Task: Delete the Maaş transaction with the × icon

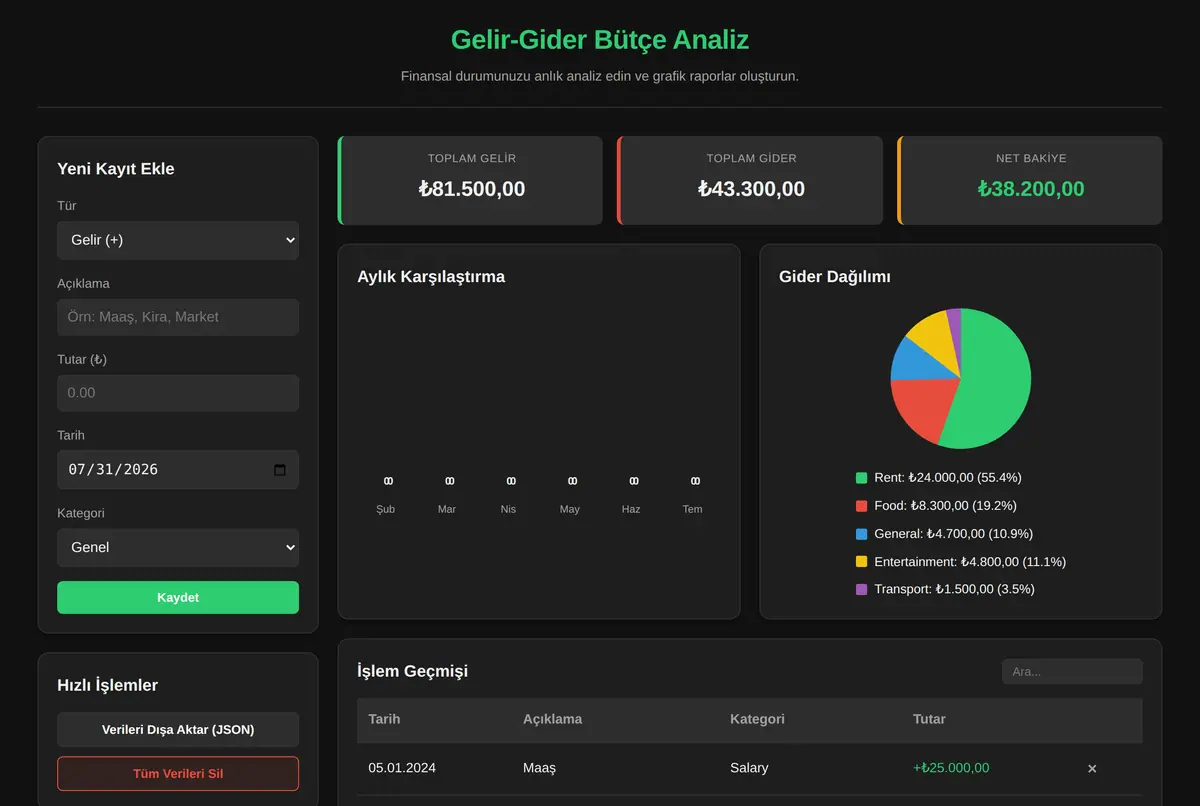Action: (x=1092, y=768)
